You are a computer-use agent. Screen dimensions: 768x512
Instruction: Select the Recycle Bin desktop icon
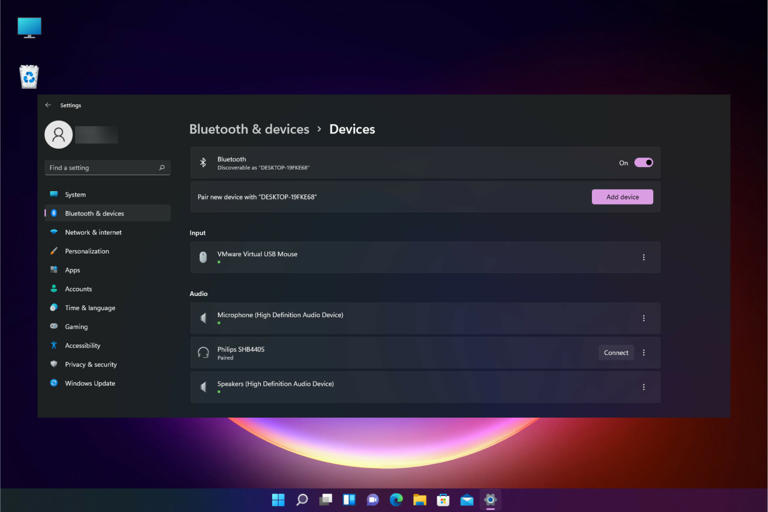(29, 76)
